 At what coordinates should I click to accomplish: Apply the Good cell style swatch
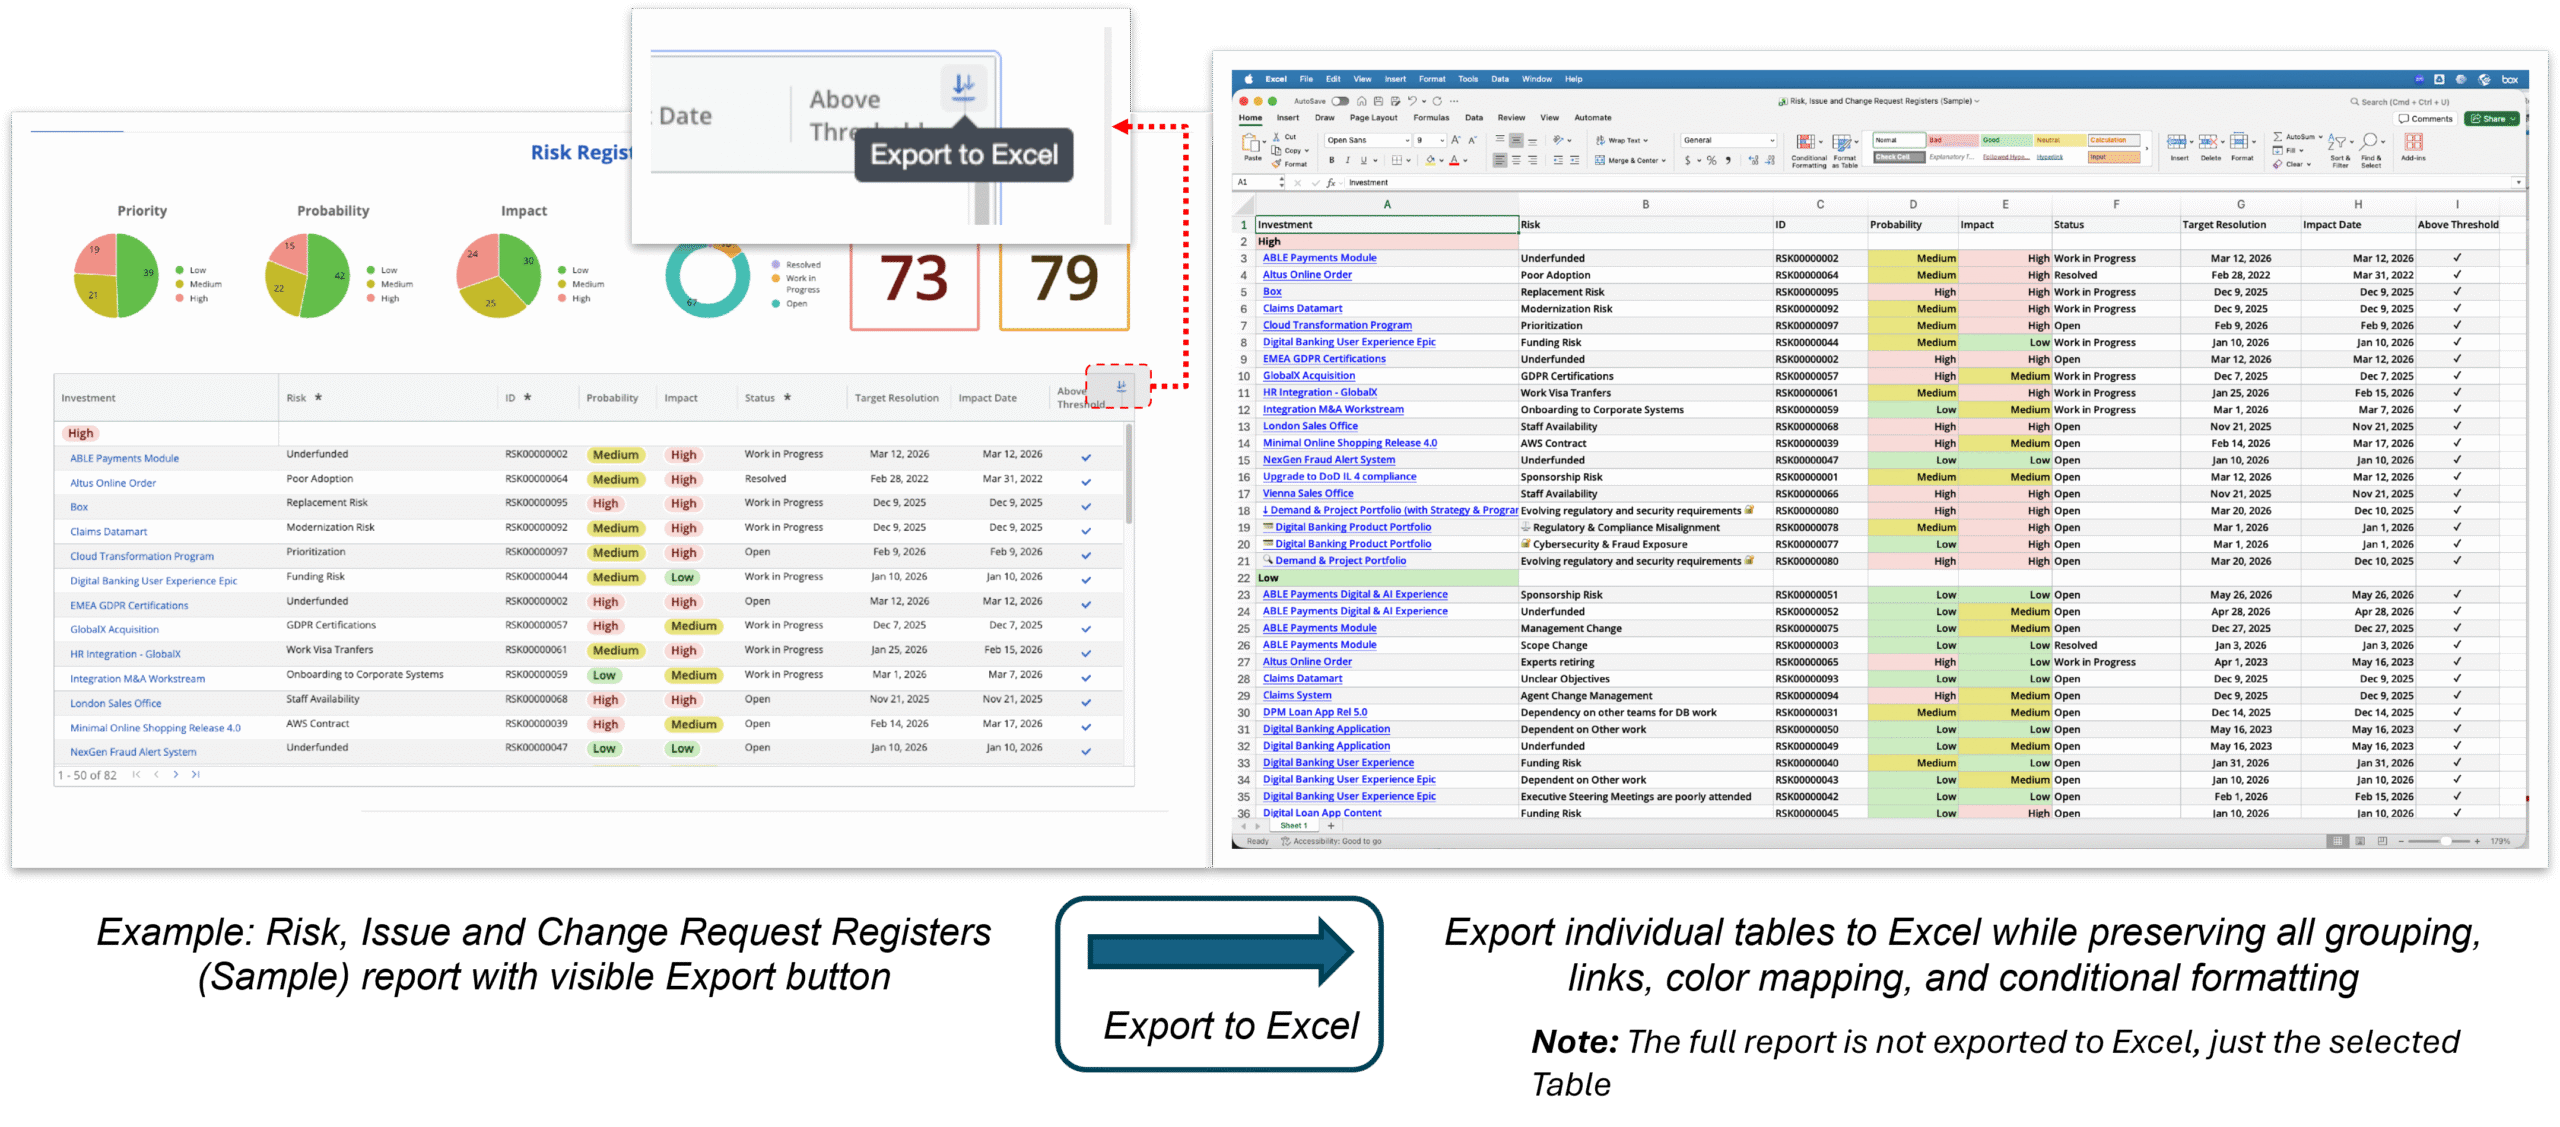click(2006, 140)
